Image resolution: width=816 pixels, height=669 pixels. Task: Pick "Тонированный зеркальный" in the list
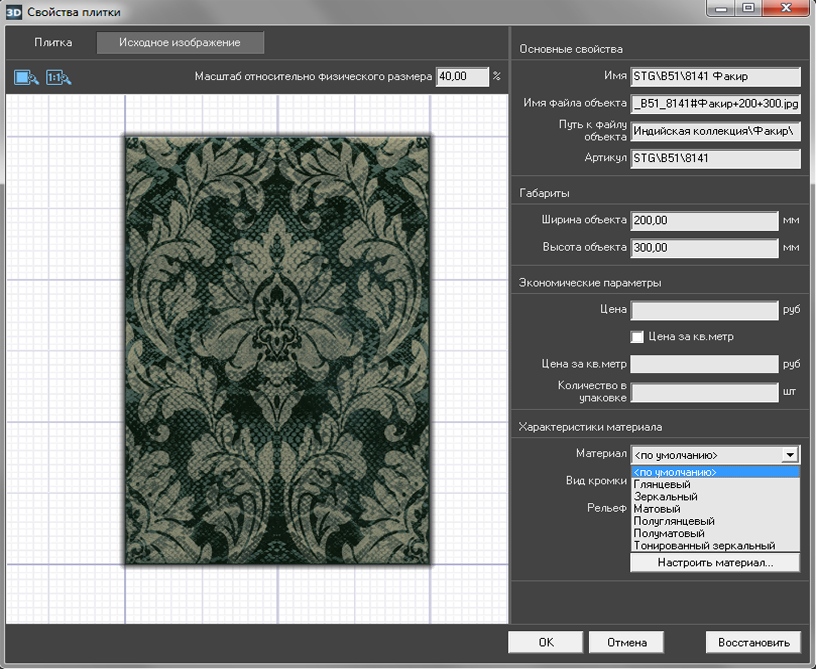(704, 546)
